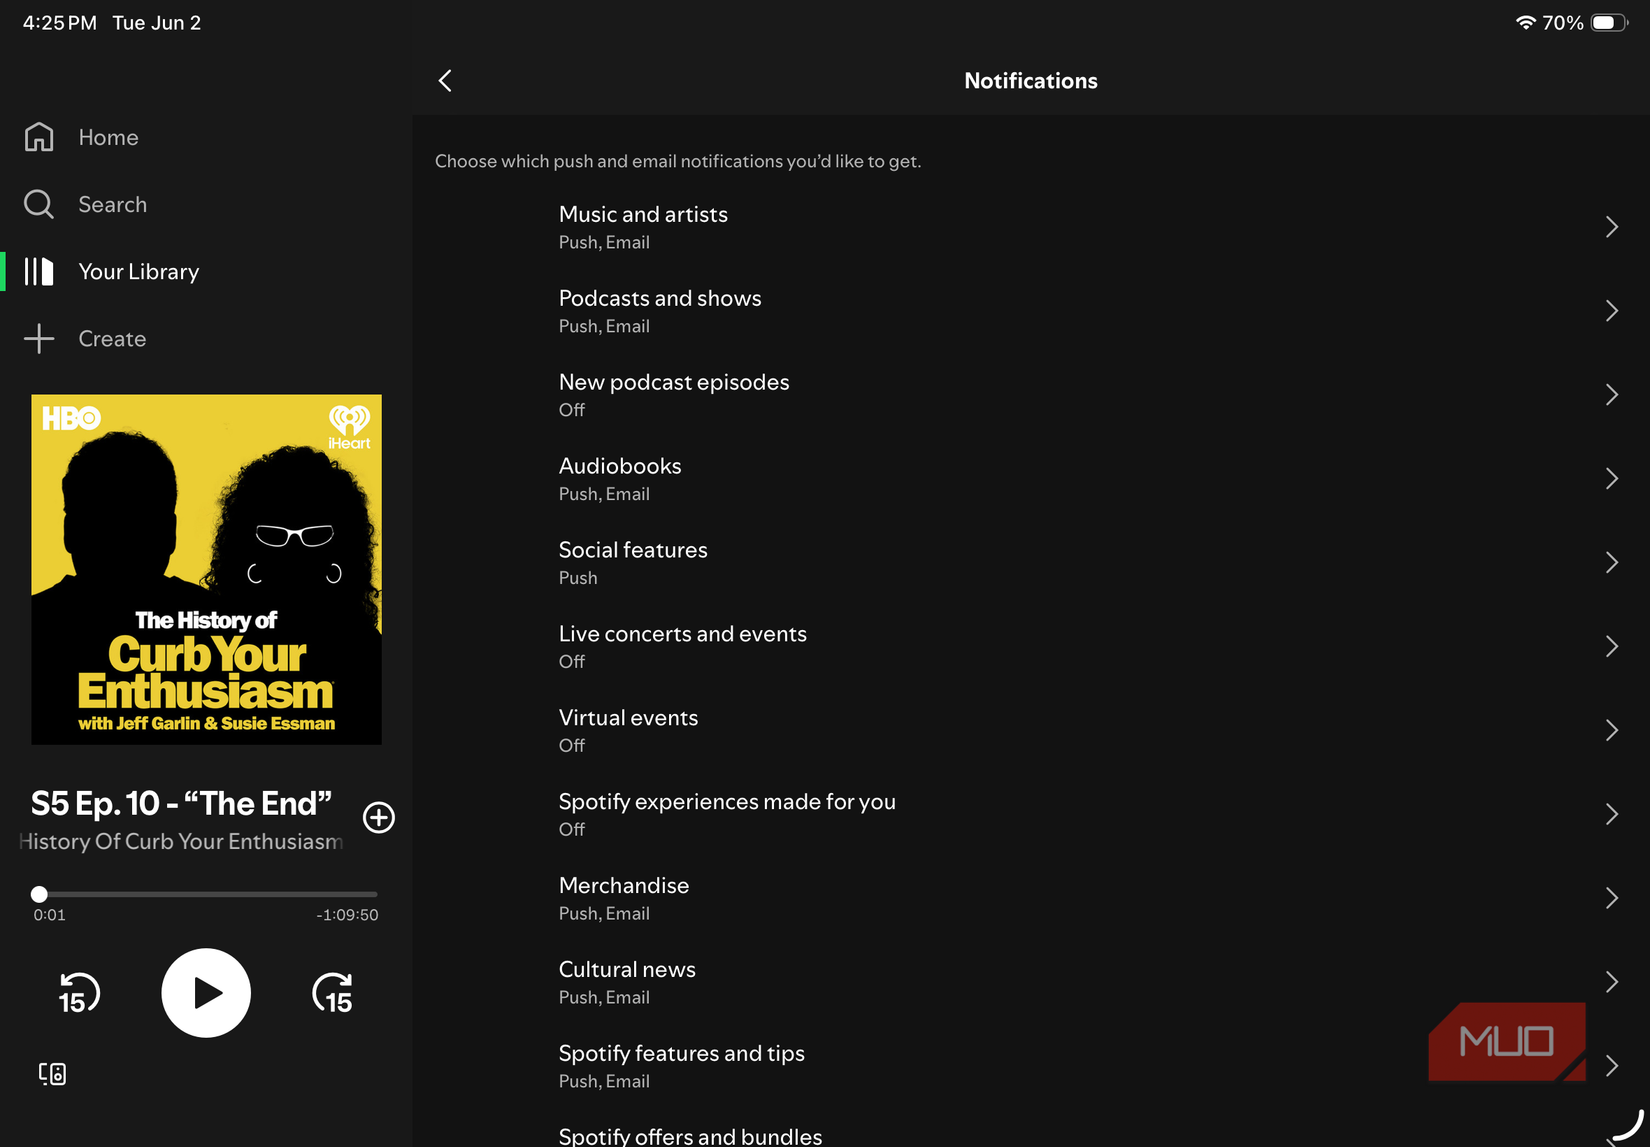Image resolution: width=1650 pixels, height=1147 pixels.
Task: Check the Wi-Fi status icon
Action: coord(1525,22)
